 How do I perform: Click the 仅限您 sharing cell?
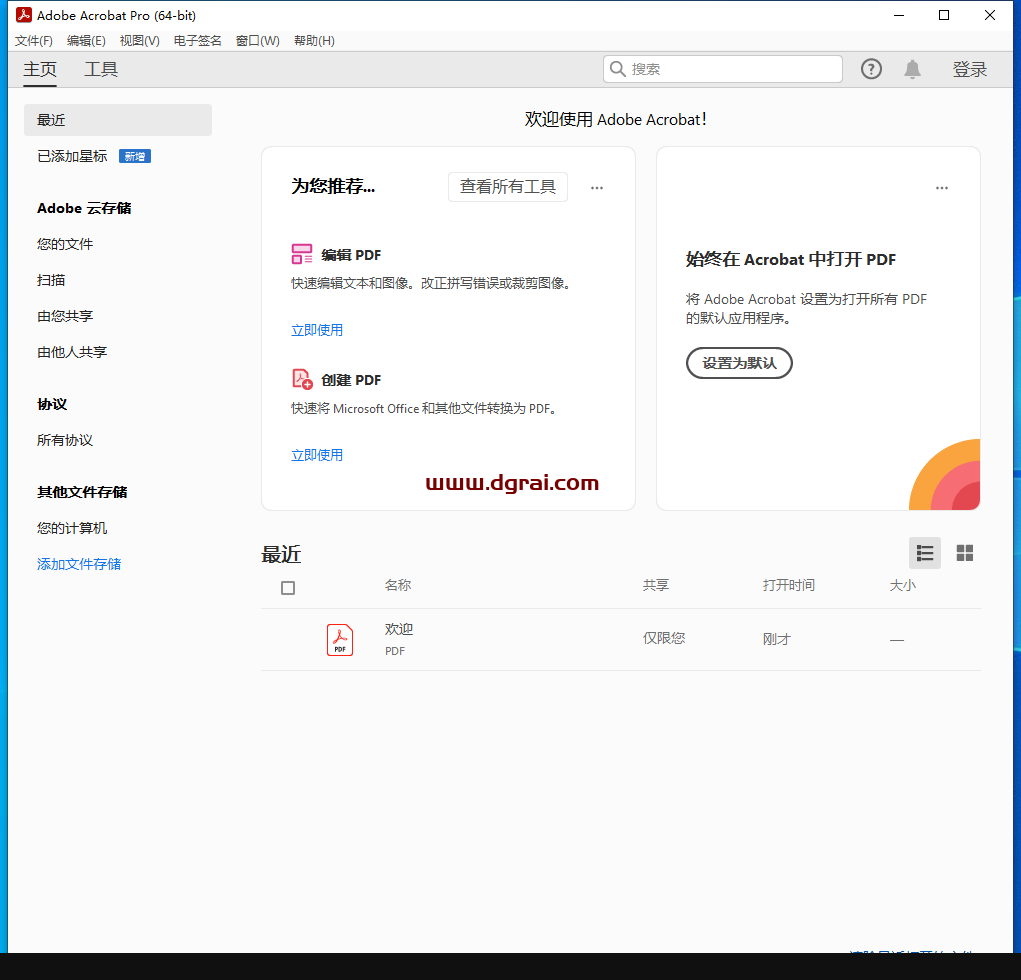[x=664, y=638]
